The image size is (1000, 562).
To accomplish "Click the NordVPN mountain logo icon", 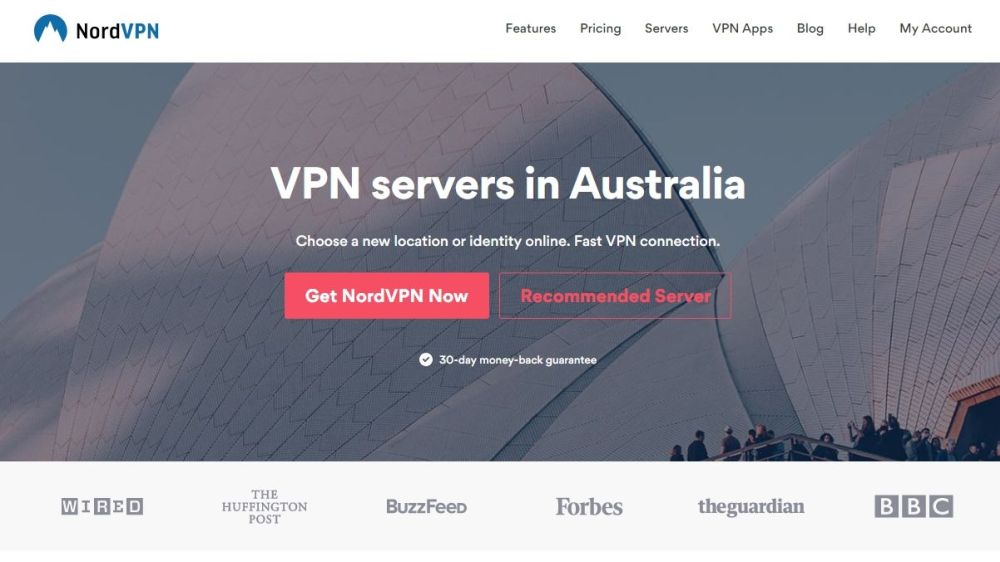I will [x=50, y=29].
